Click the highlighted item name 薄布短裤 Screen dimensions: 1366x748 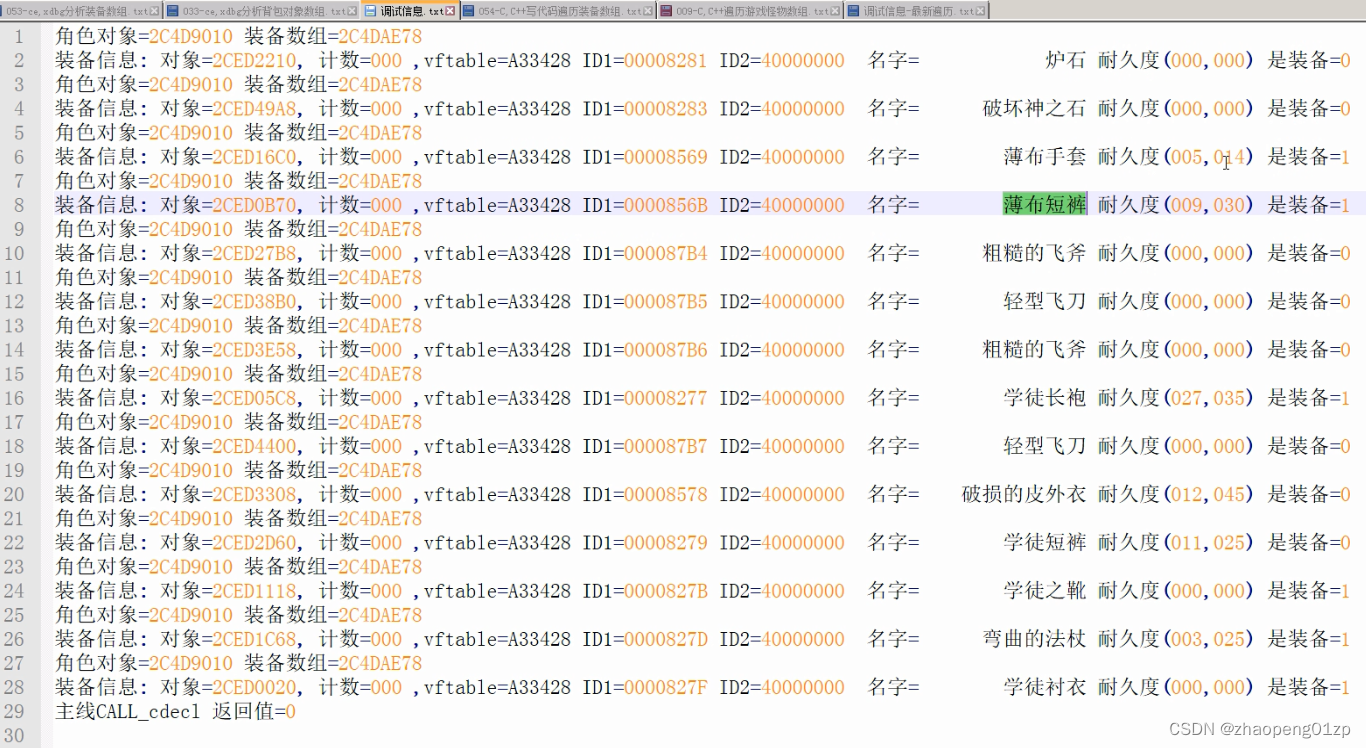(x=1045, y=205)
